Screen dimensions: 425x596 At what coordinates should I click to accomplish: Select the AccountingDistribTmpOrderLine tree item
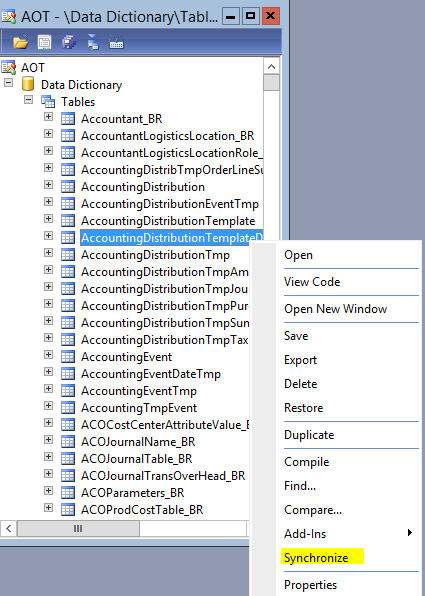click(172, 170)
